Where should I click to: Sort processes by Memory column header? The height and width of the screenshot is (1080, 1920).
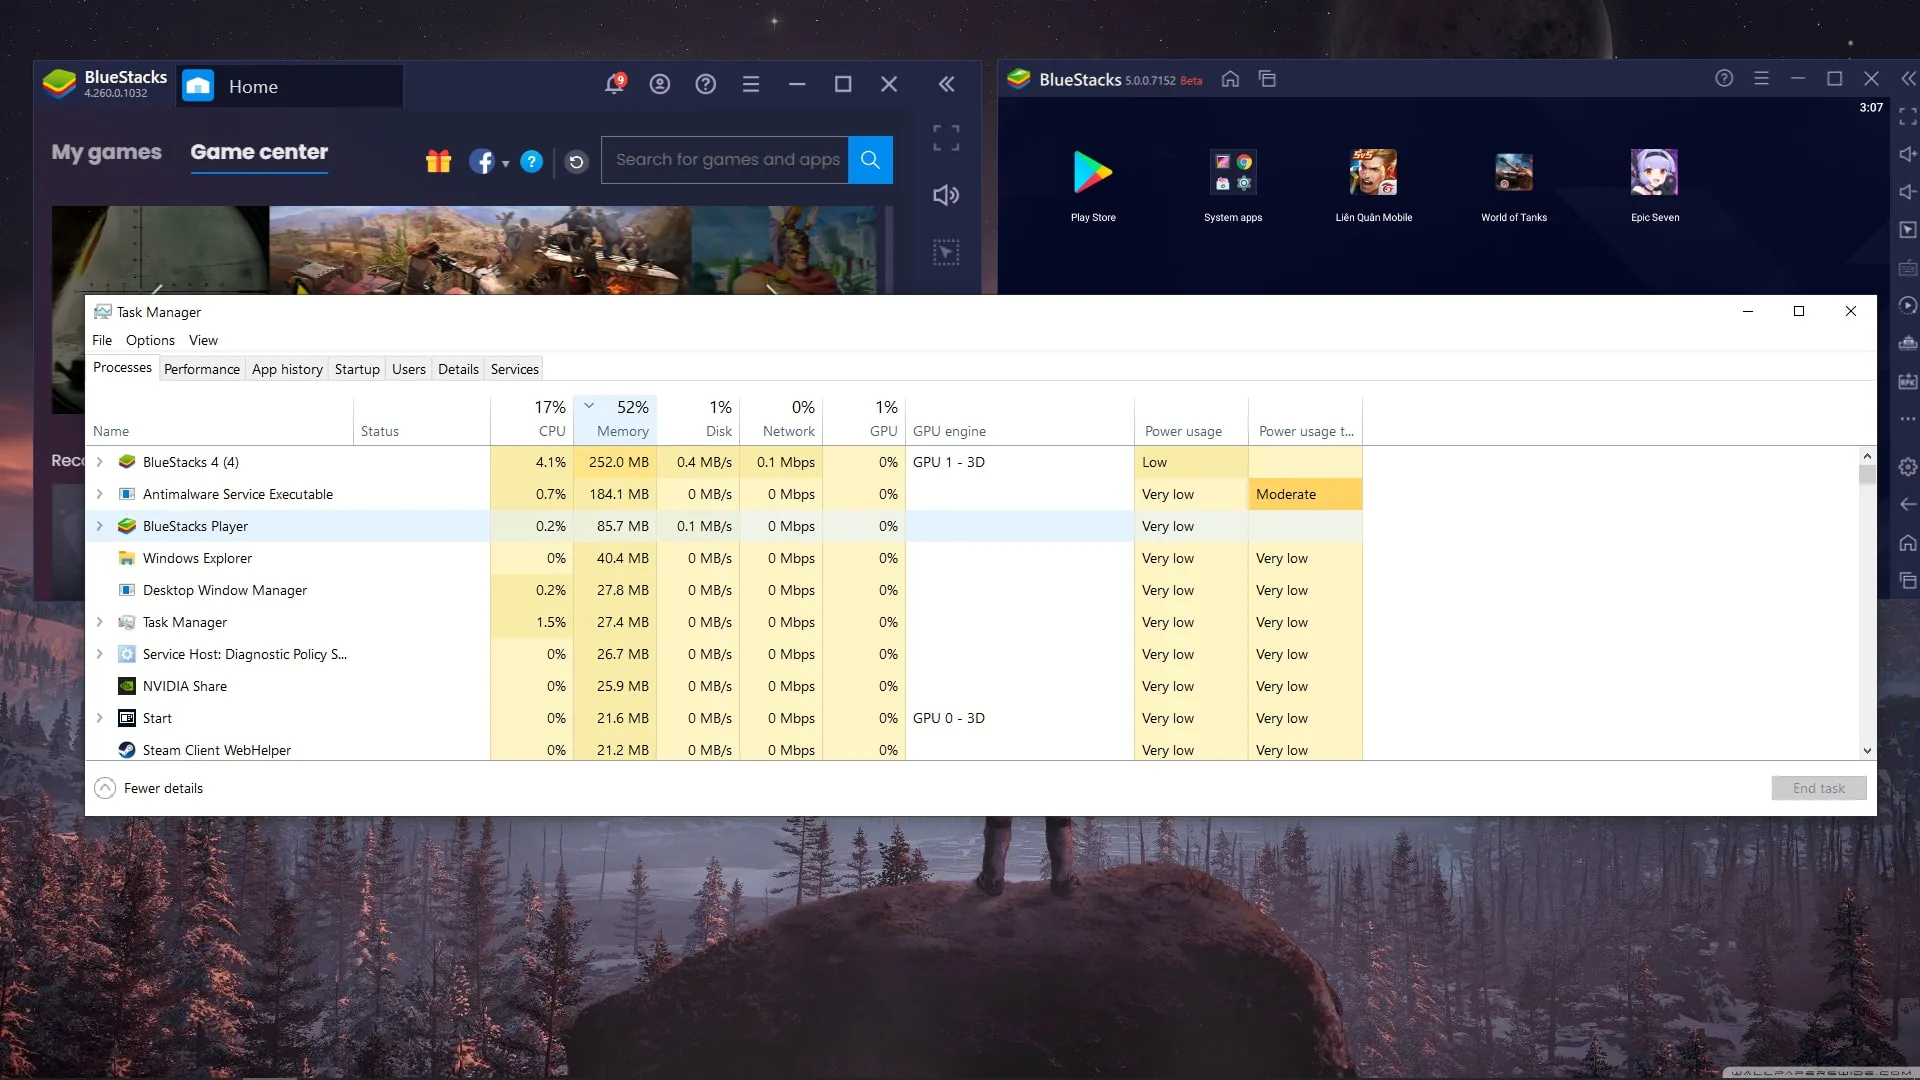[x=615, y=420]
